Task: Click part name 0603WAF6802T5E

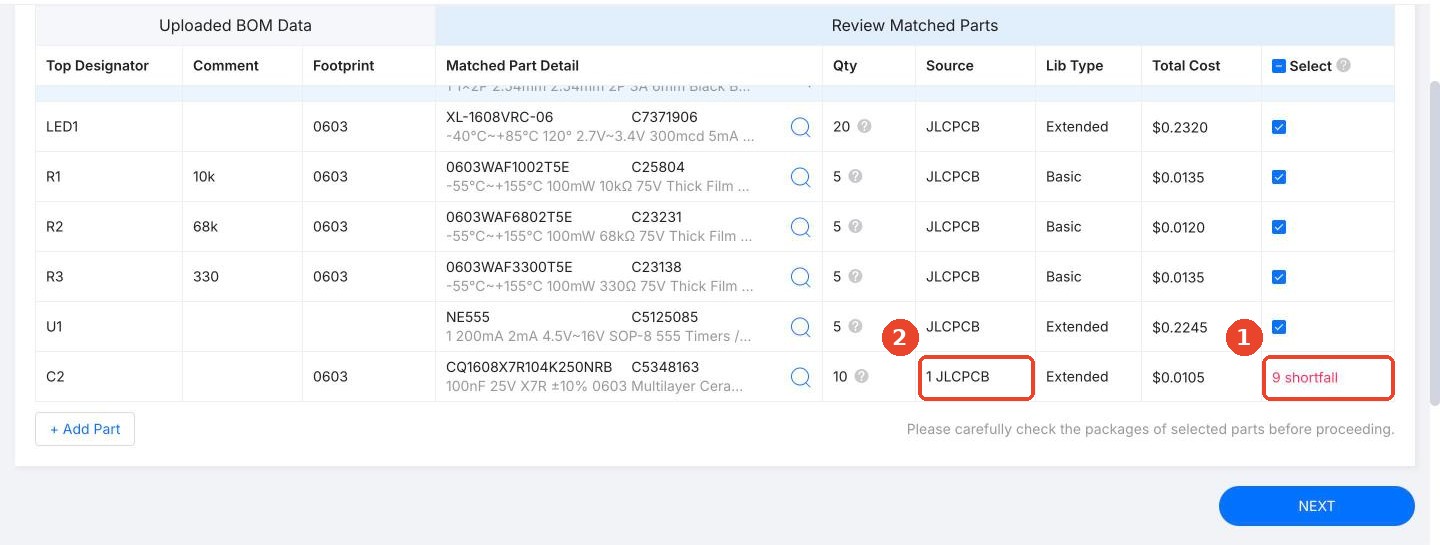Action: [x=509, y=217]
